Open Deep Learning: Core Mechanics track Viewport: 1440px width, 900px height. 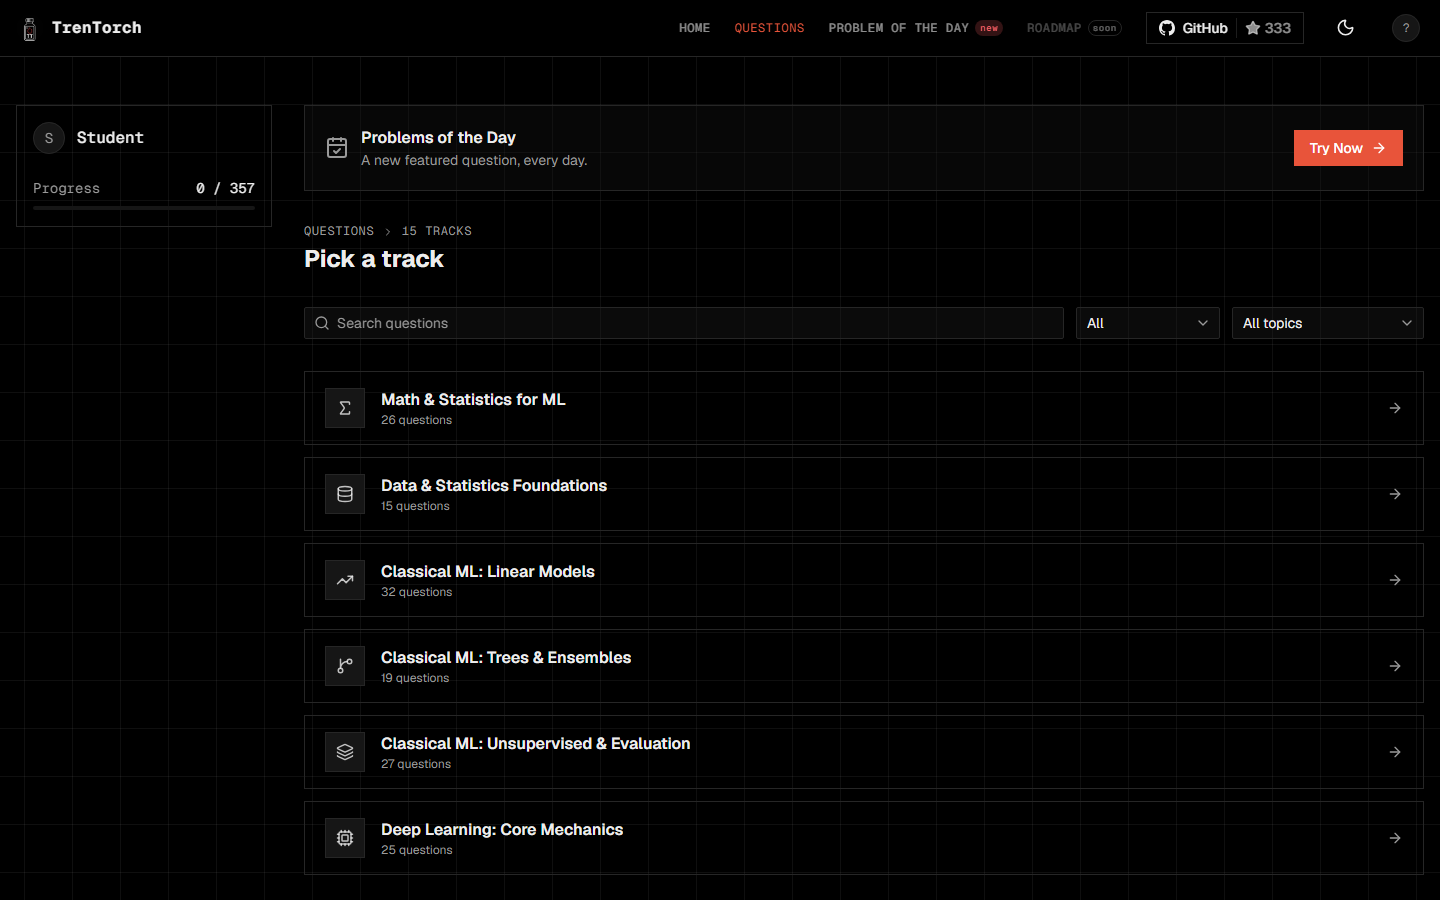click(x=864, y=838)
